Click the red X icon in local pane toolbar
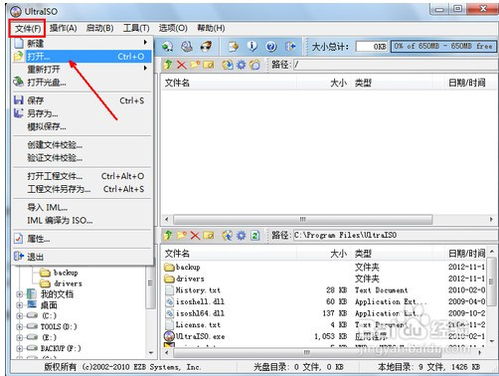Screen dimensions: 499x376 (x=195, y=235)
